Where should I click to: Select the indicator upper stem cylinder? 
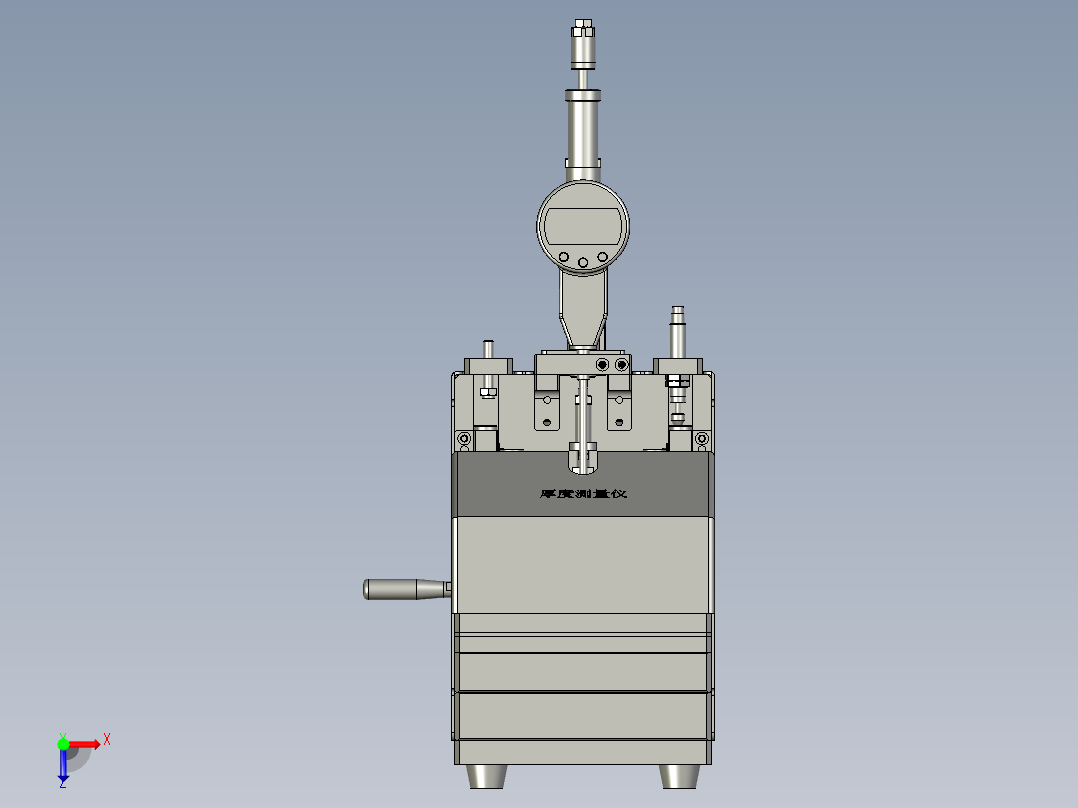(x=582, y=129)
